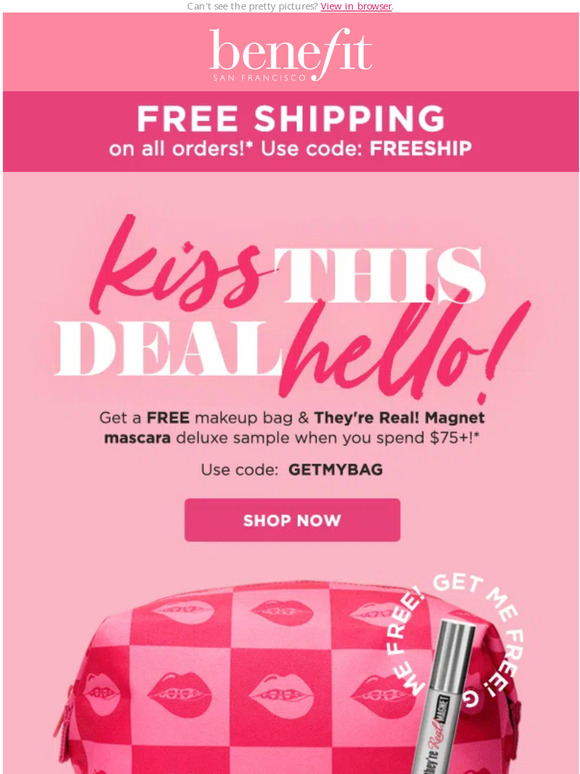The height and width of the screenshot is (774, 580).
Task: Click the top-center lips print on the bag
Action: coord(281,613)
